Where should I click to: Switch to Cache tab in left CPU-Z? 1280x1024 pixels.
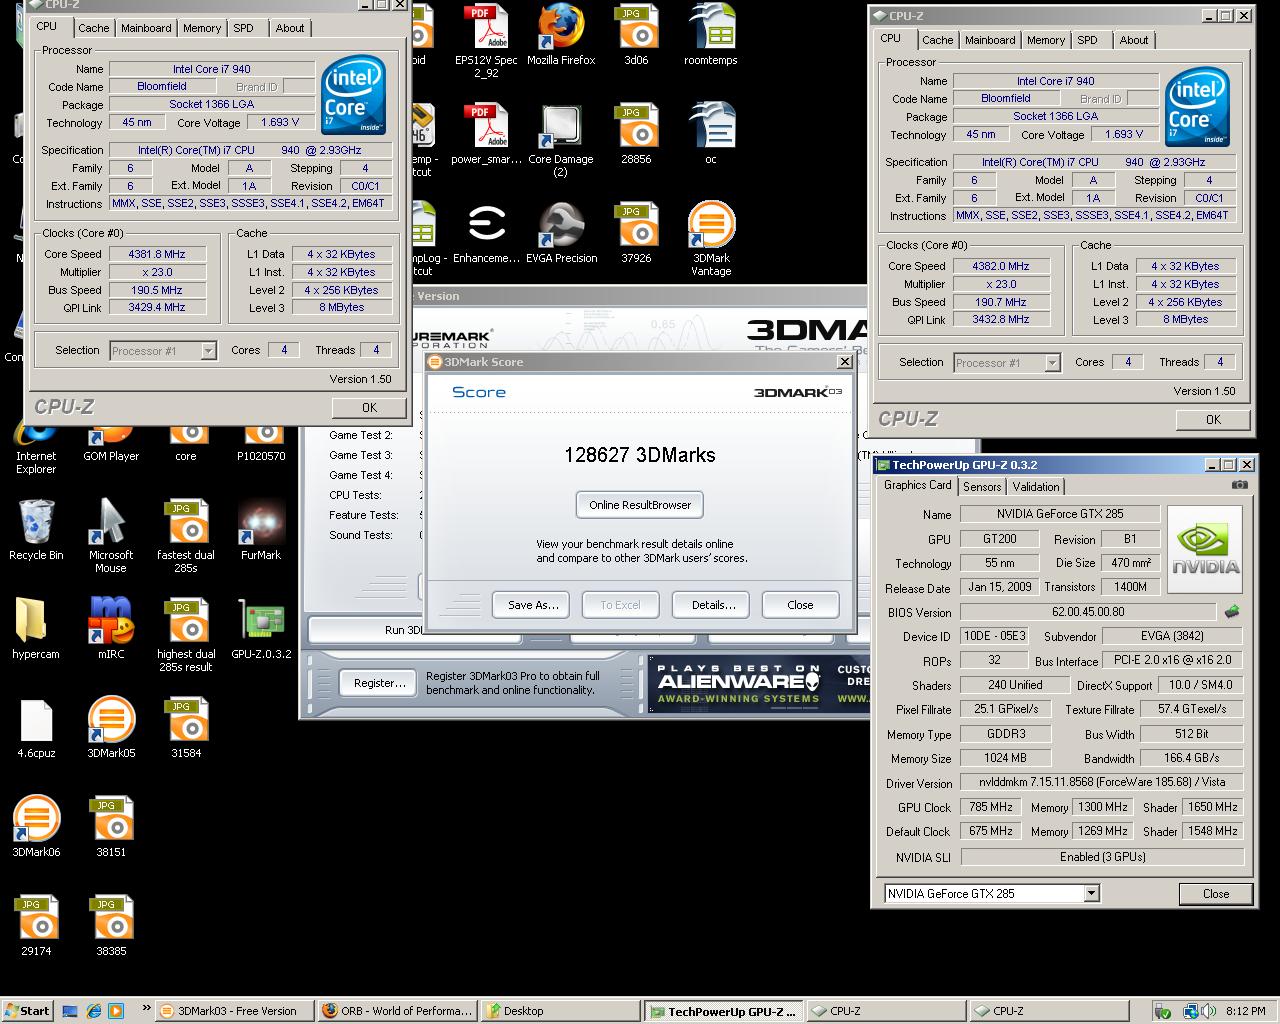pyautogui.click(x=93, y=28)
